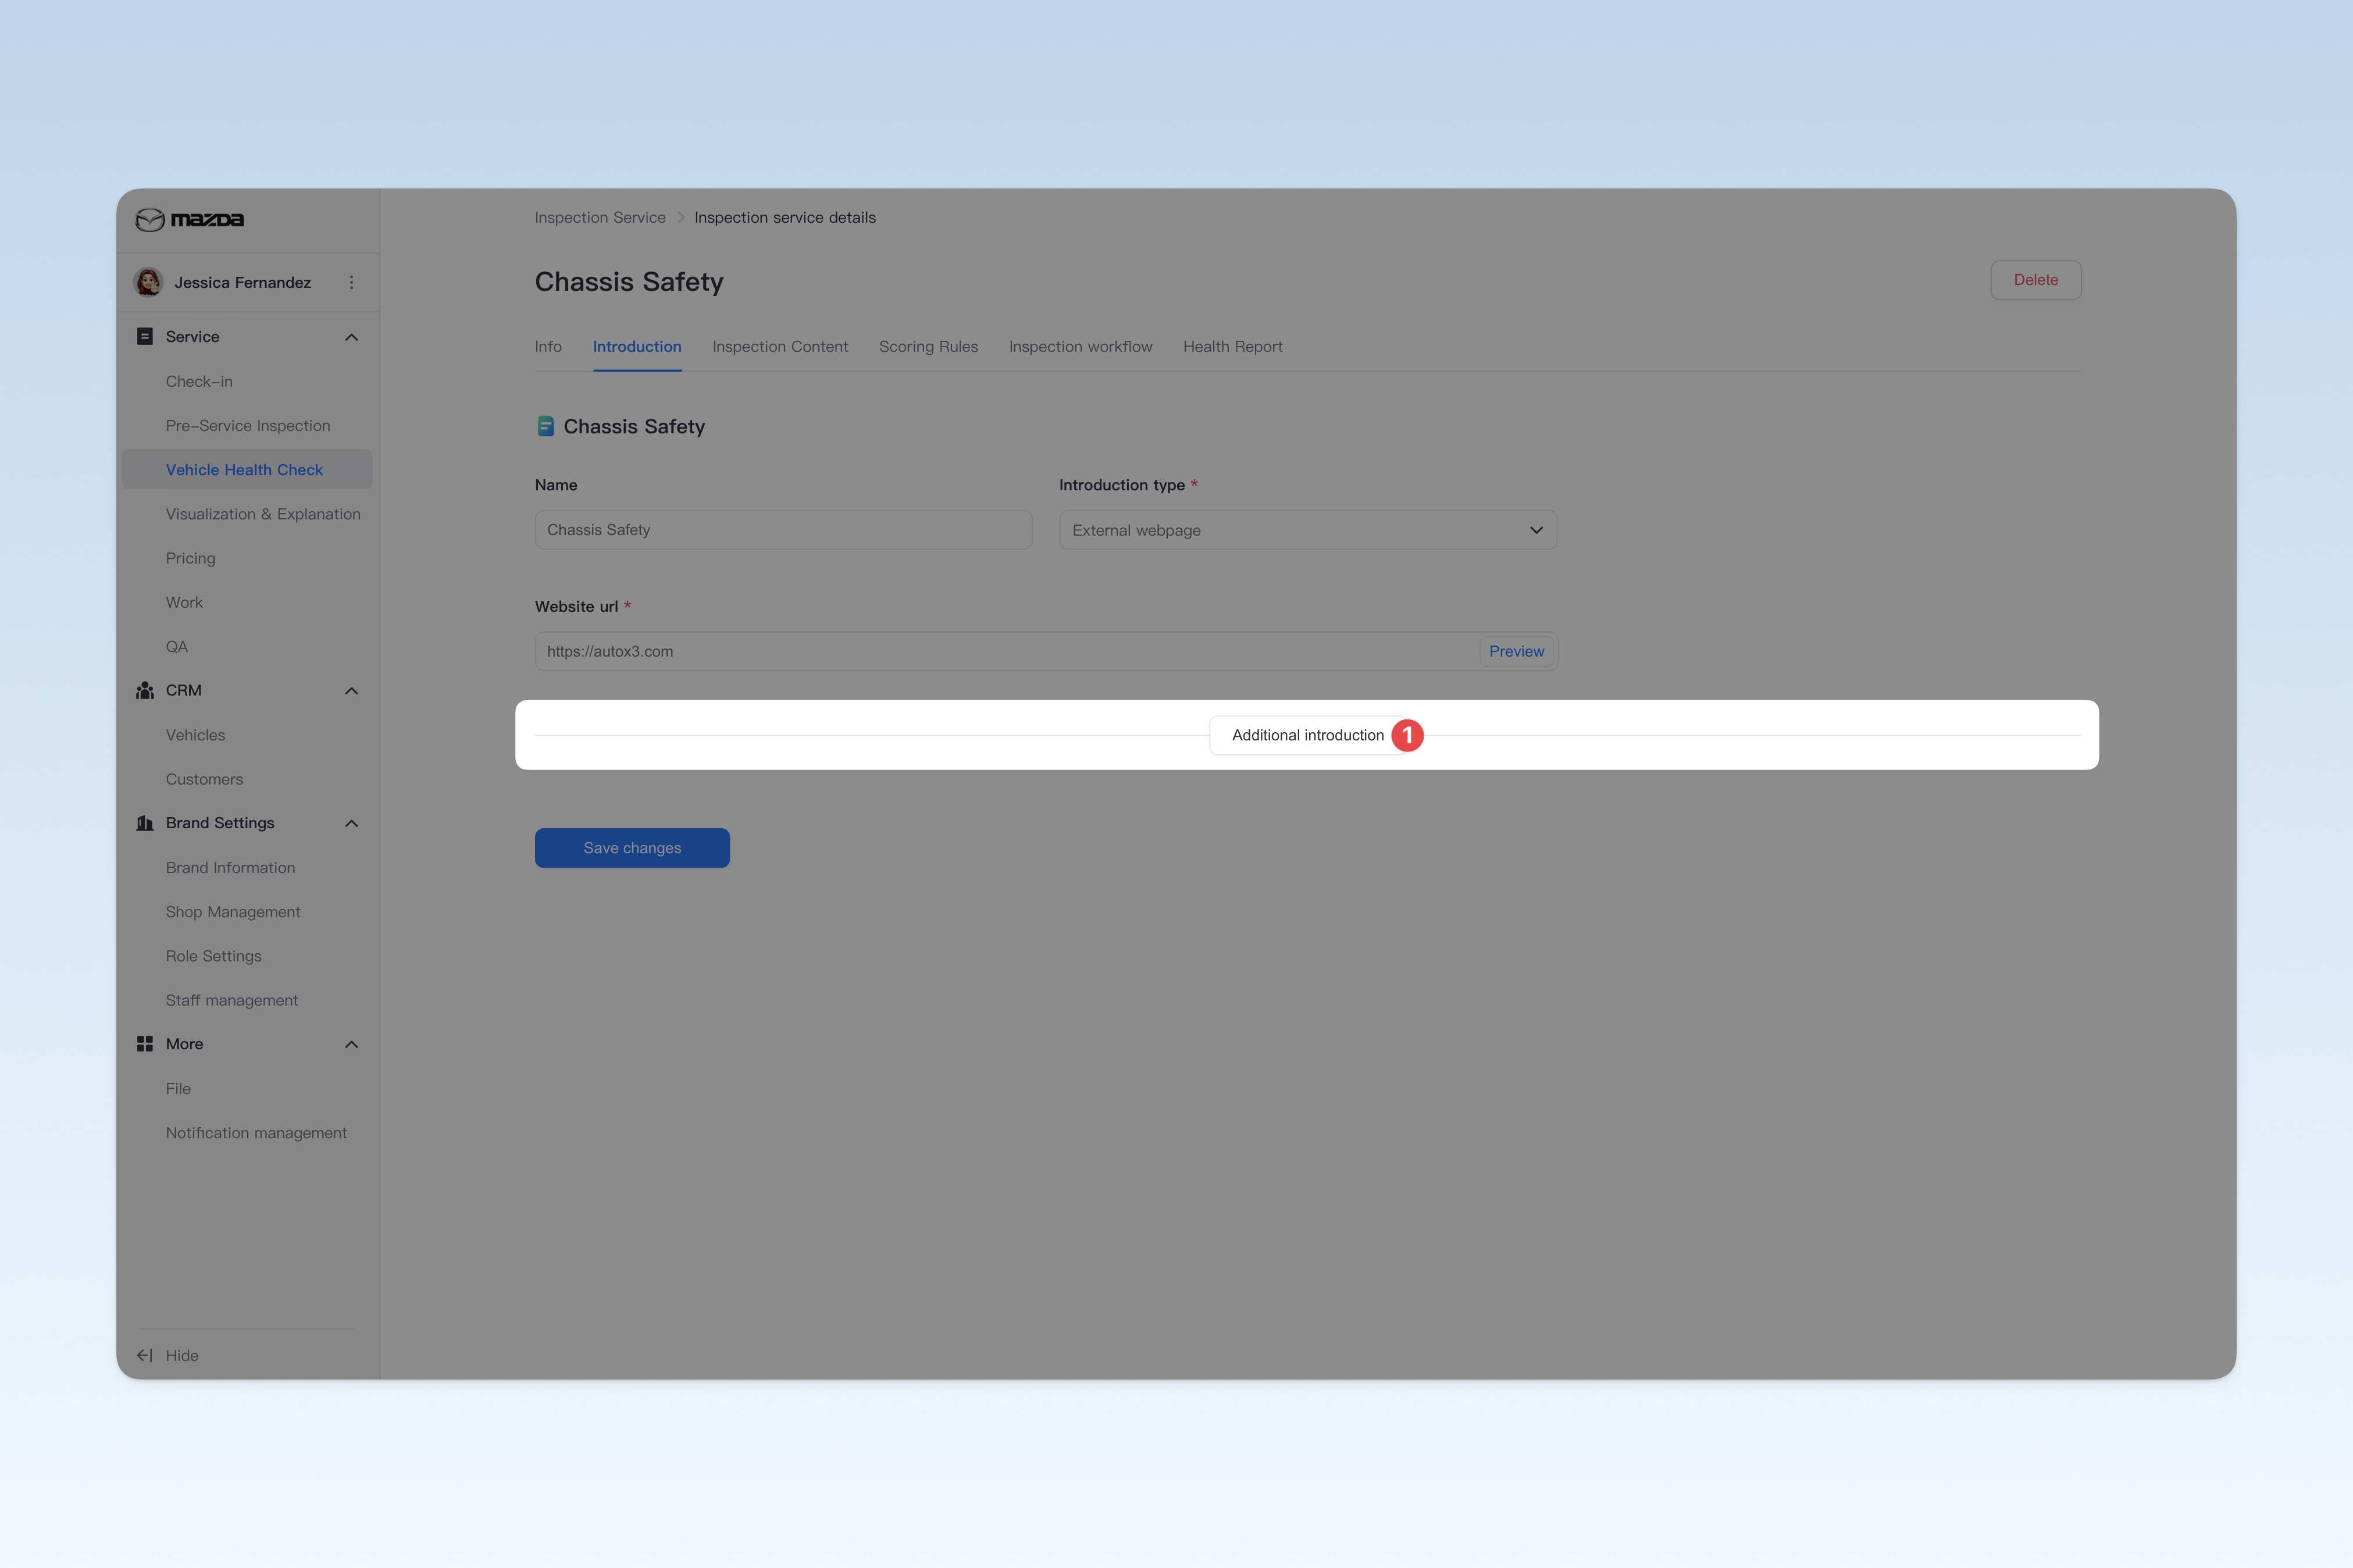Open the Introduction type dropdown
Screen dimensions: 2353x1568
coord(1308,530)
